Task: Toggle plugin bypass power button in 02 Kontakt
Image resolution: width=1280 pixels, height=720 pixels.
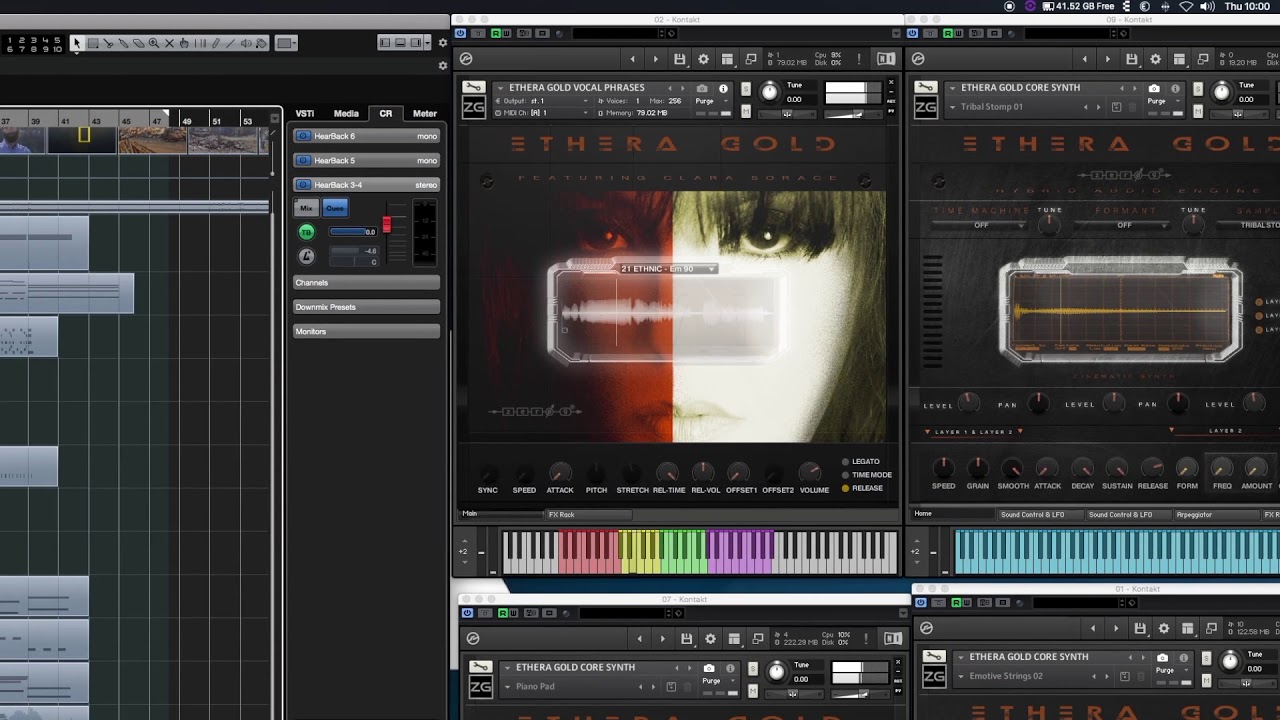Action: point(461,33)
